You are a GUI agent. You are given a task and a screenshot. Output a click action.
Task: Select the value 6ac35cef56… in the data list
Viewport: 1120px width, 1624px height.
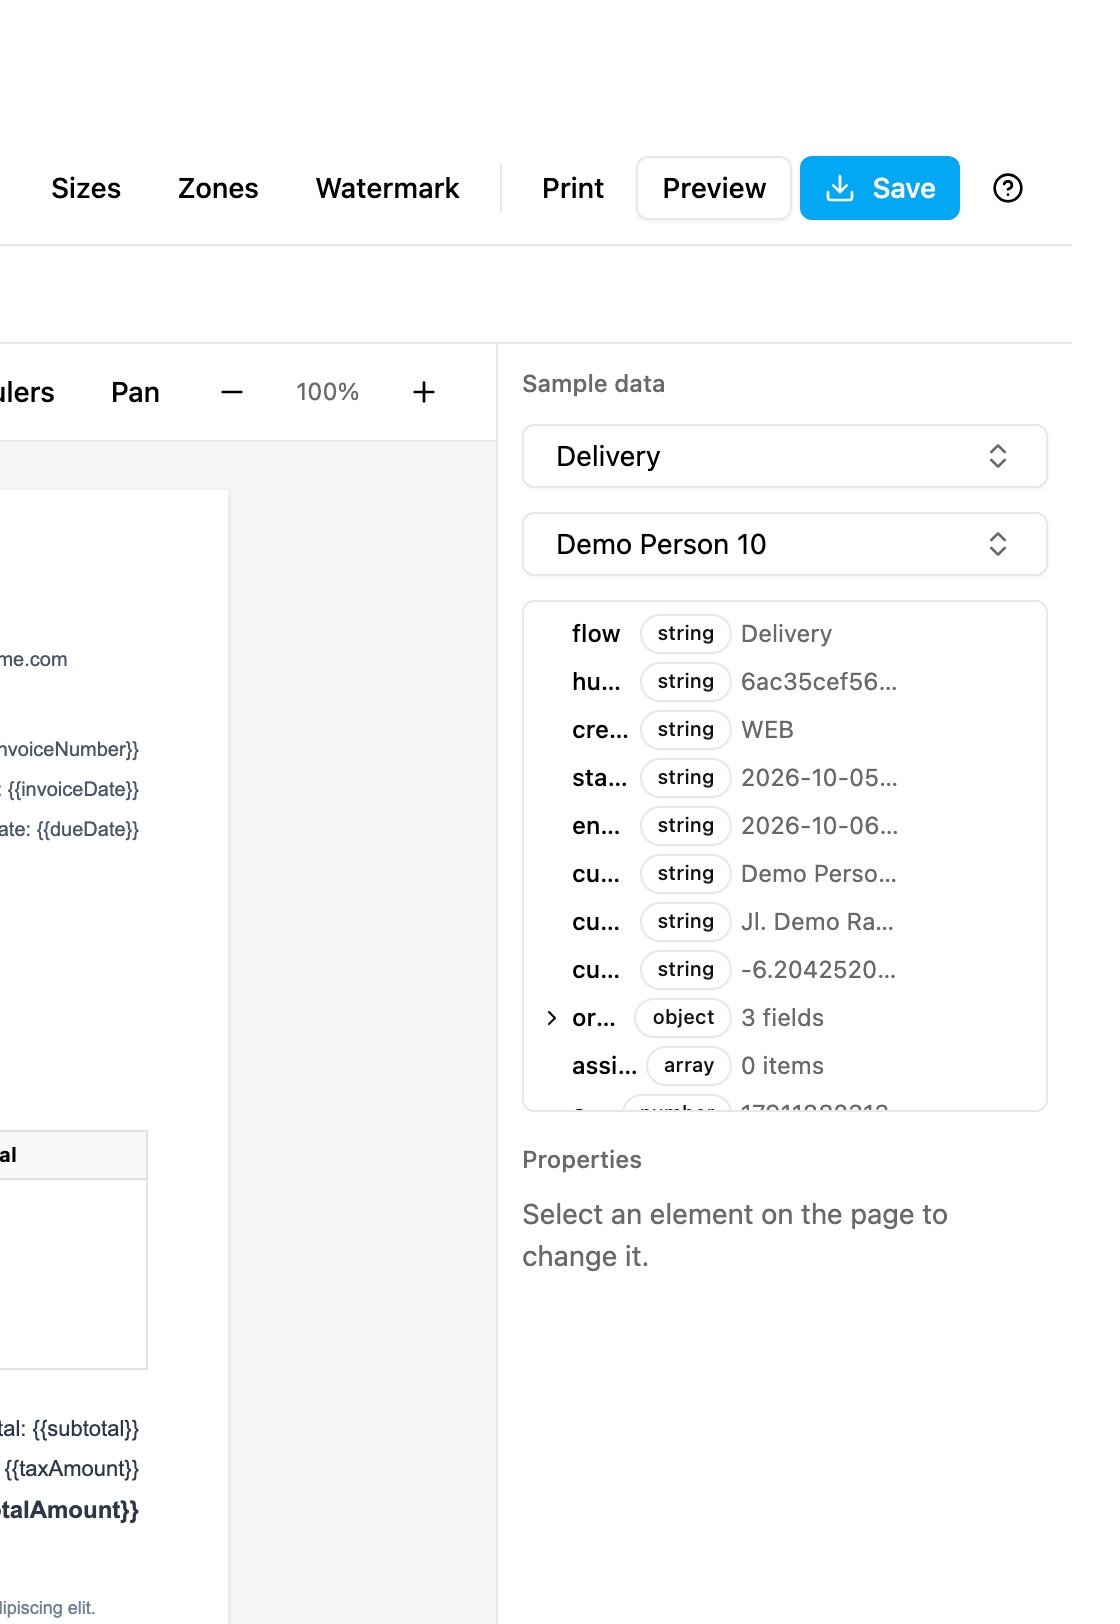[x=819, y=682]
